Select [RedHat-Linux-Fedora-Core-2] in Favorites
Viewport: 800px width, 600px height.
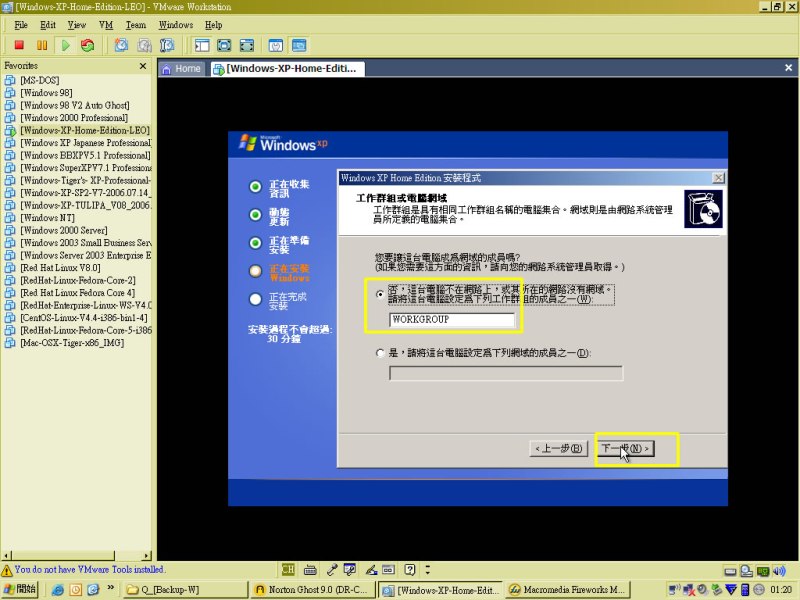78,281
